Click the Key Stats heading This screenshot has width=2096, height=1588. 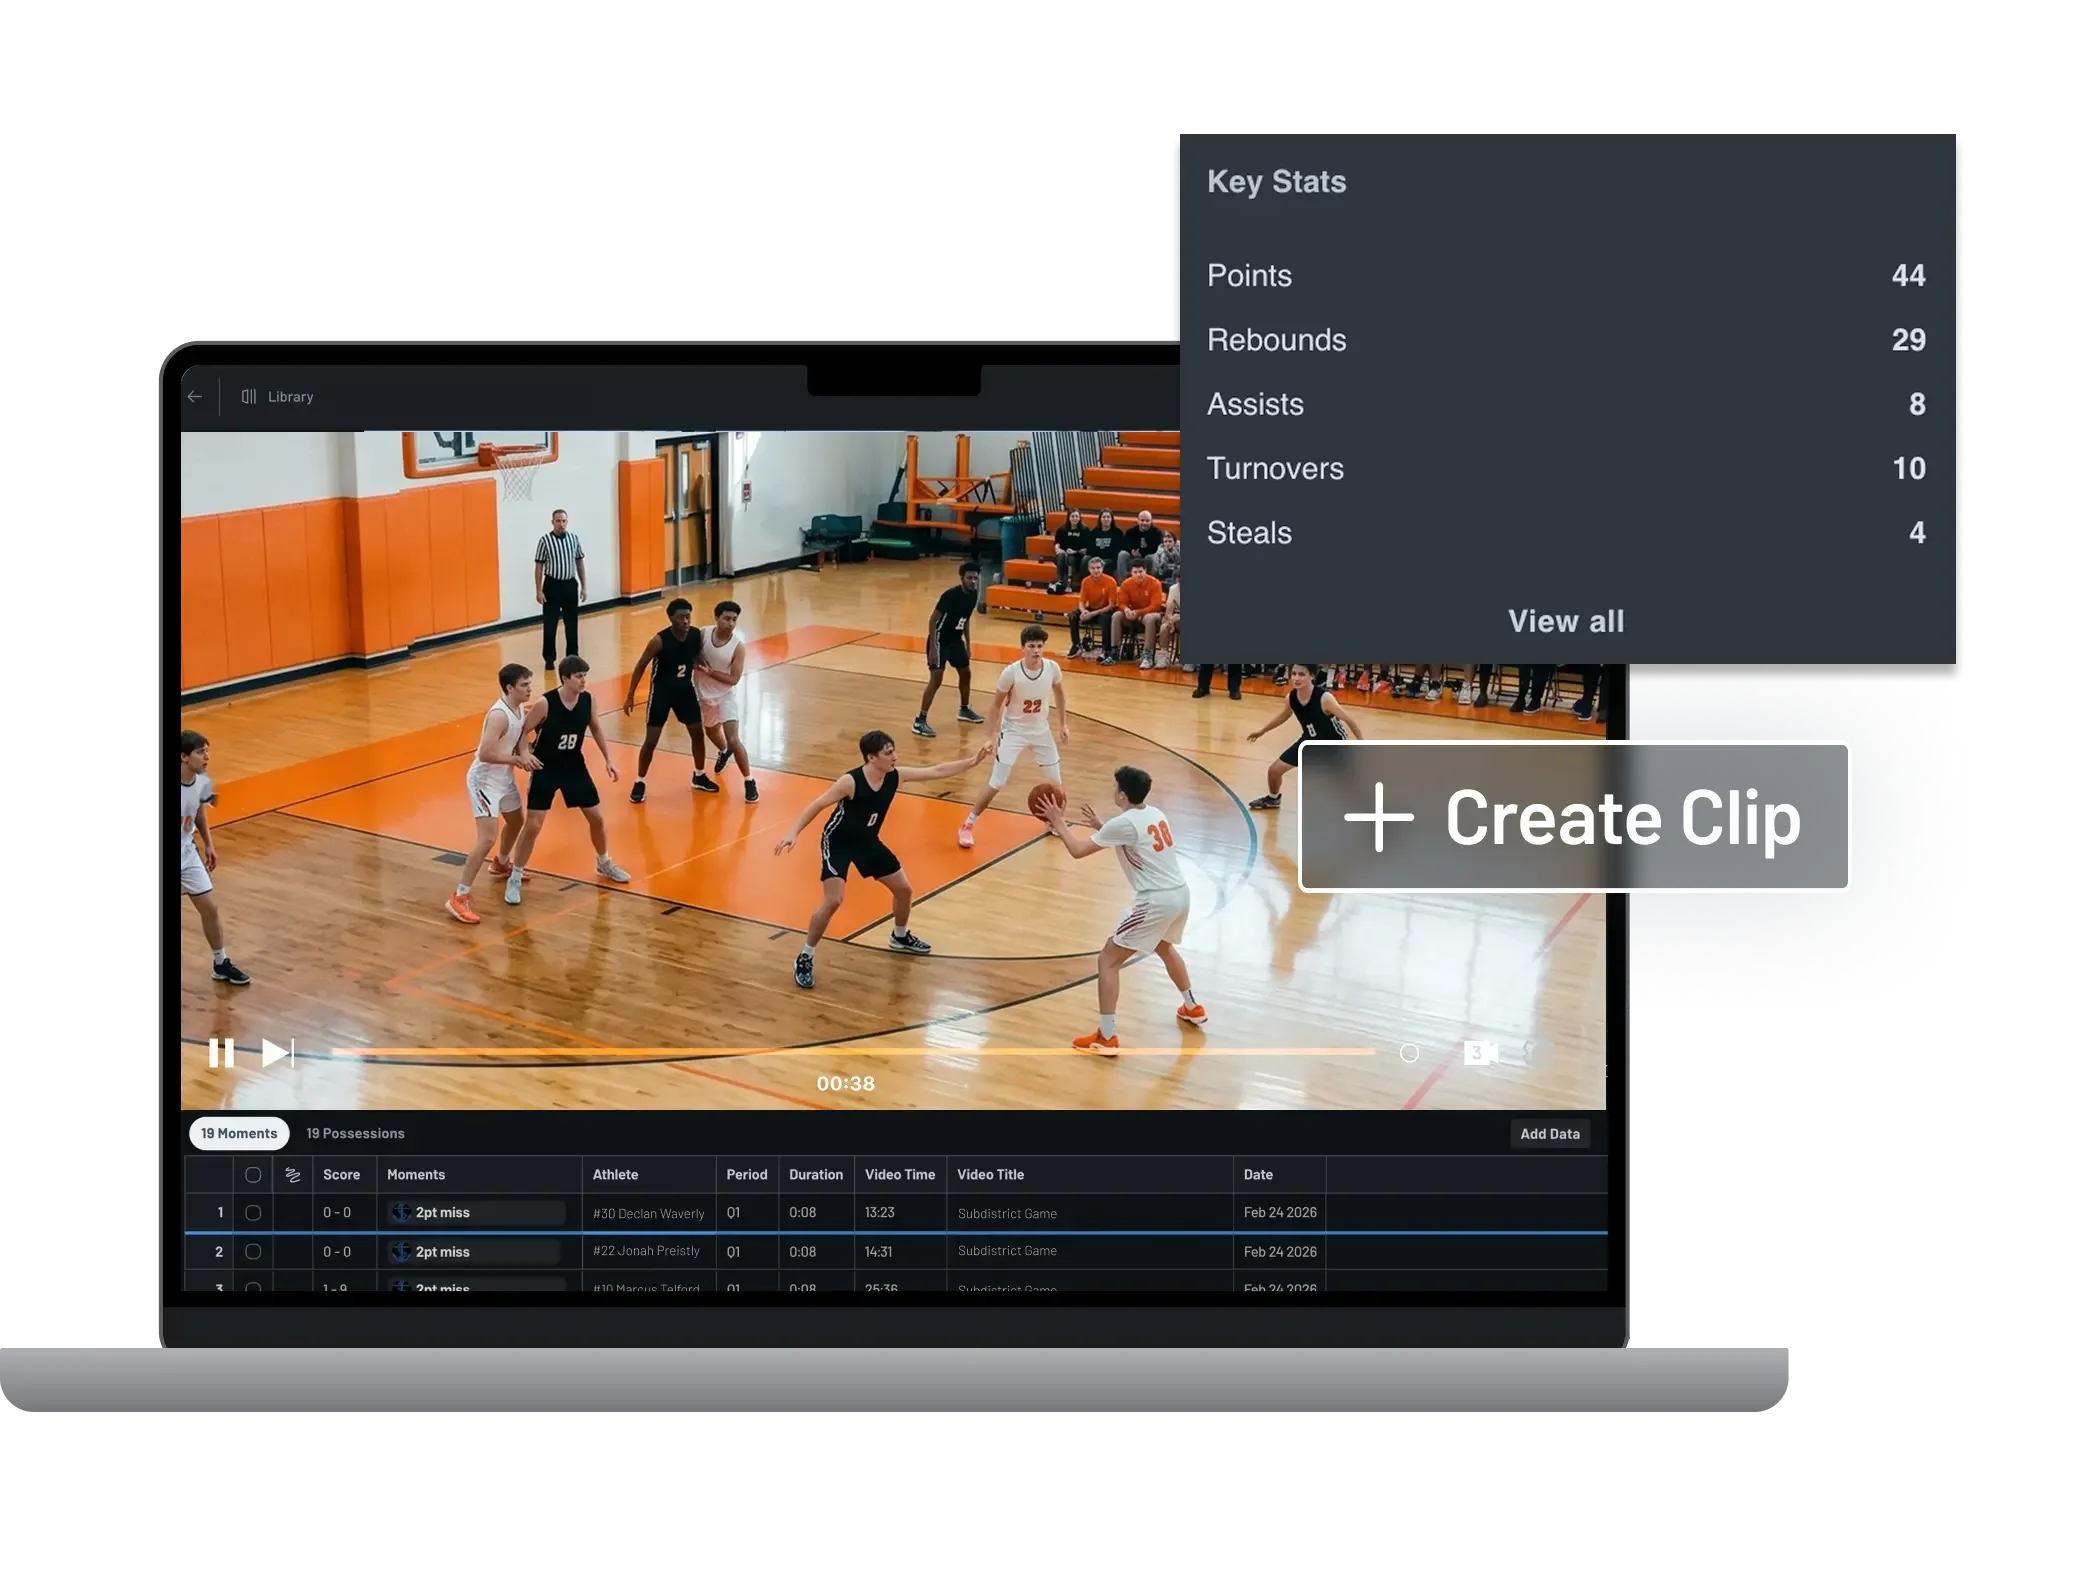1276,182
